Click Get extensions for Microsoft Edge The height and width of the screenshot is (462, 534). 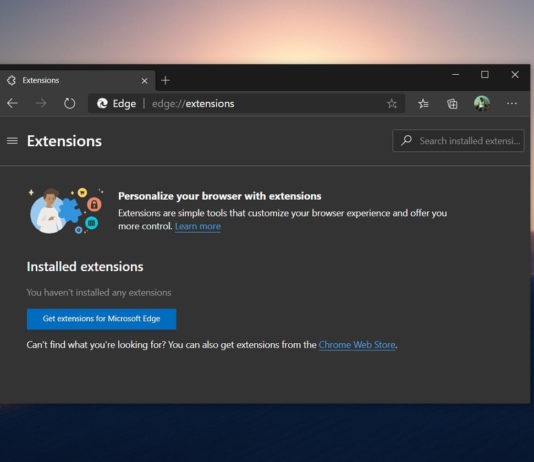pyautogui.click(x=101, y=319)
